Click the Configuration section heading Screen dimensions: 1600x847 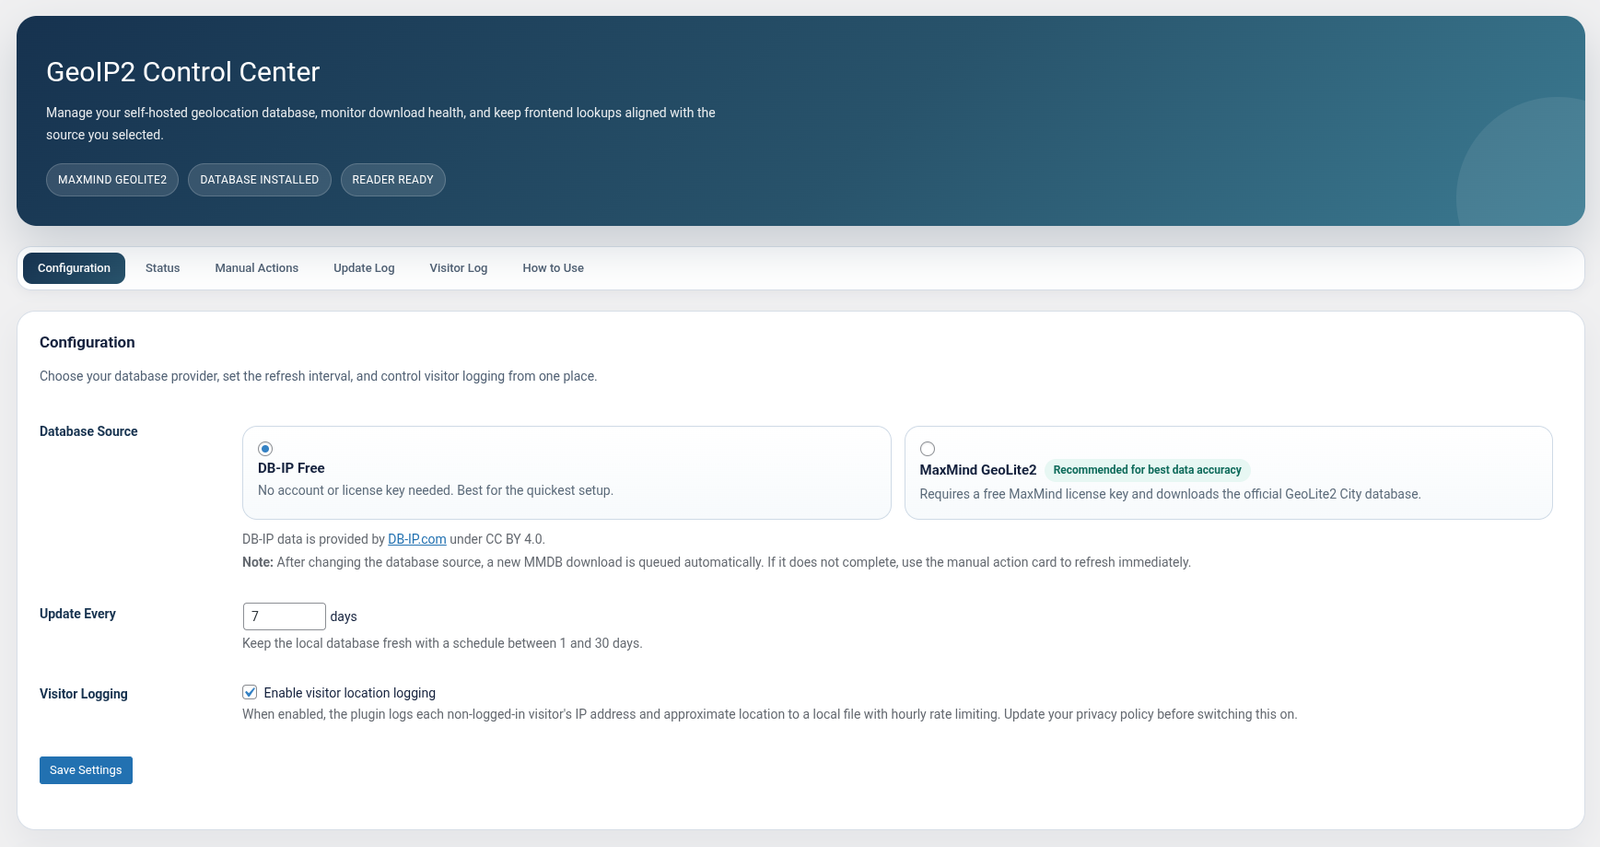pyautogui.click(x=87, y=342)
